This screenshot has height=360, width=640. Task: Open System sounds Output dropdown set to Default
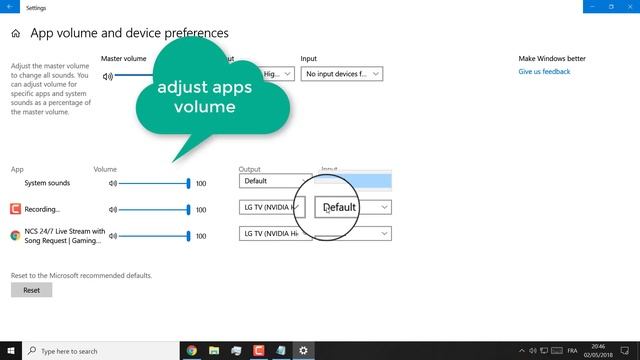point(276,181)
